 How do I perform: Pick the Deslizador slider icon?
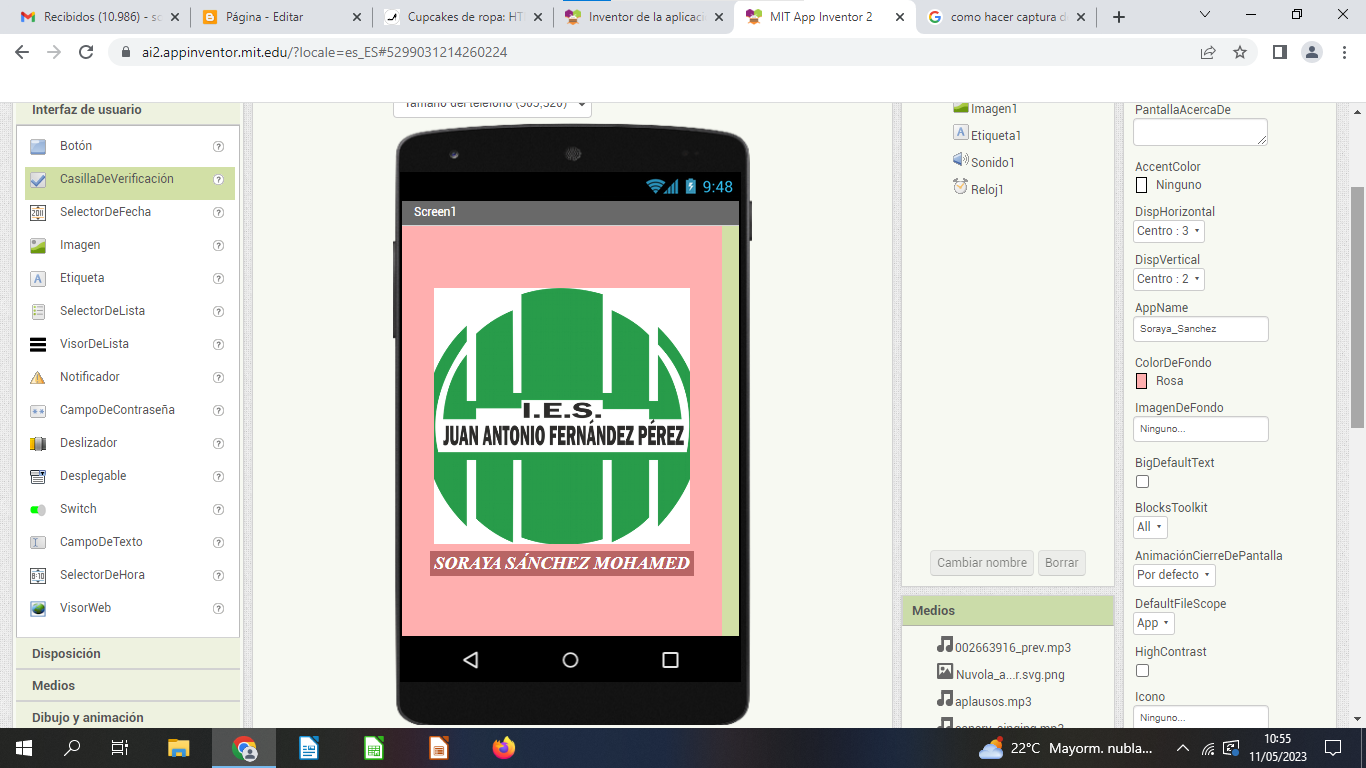click(x=38, y=443)
